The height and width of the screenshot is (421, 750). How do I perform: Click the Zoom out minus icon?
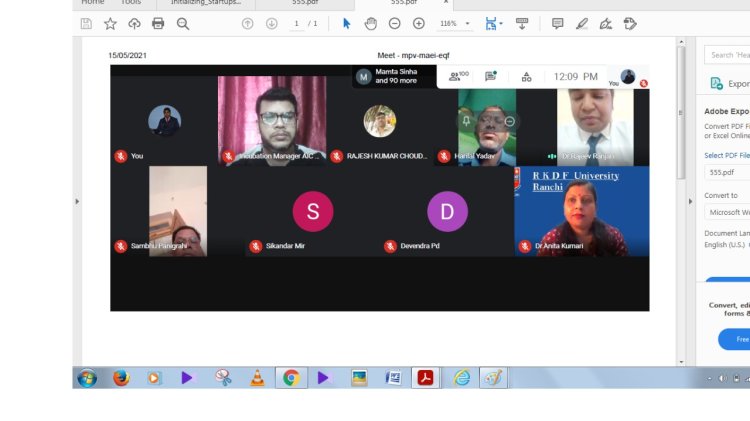coord(395,23)
